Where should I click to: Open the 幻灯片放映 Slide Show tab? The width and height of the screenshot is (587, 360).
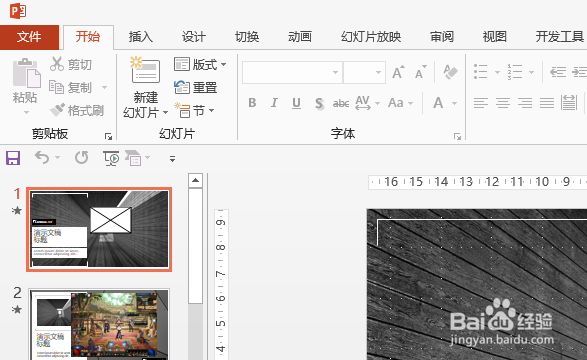click(x=371, y=37)
